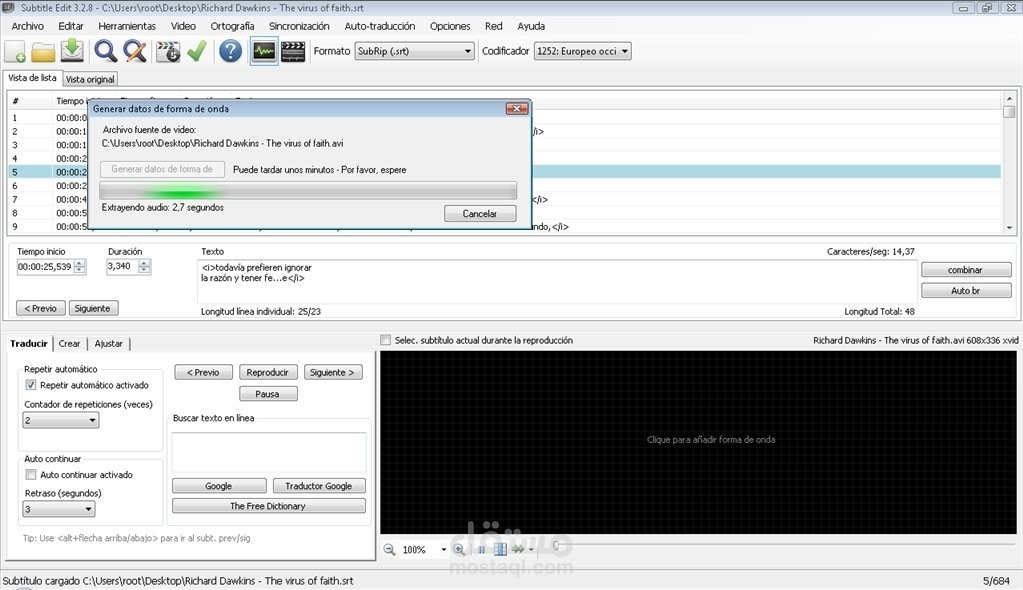Click the green double-arrow waveform icon
Screen dimensions: 1023x590
[x=518, y=550]
